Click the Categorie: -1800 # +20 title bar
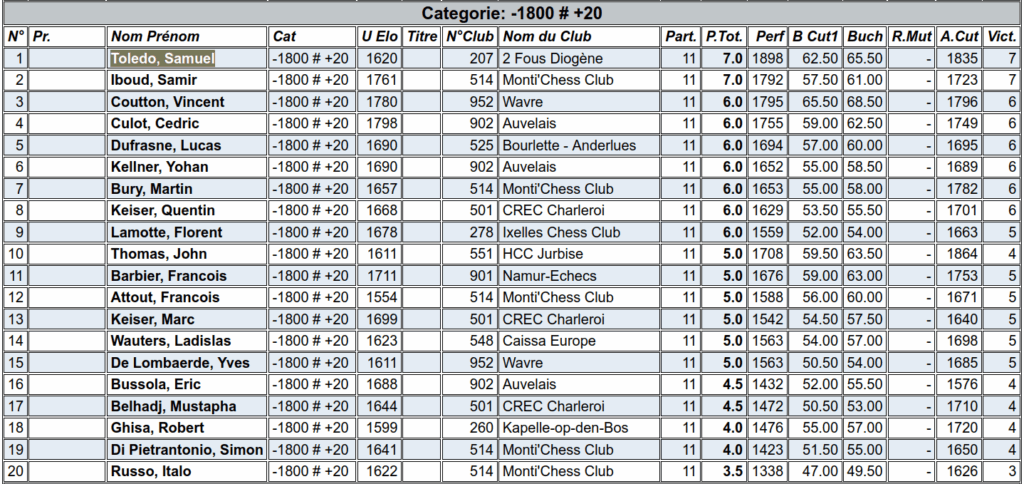 pyautogui.click(x=512, y=13)
